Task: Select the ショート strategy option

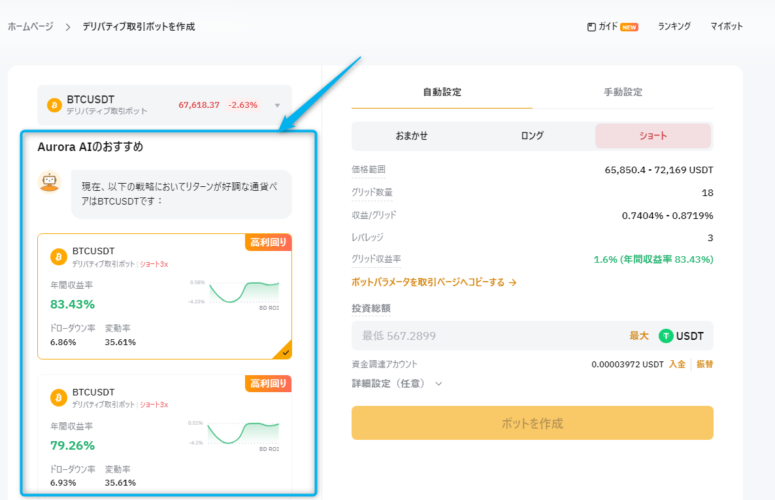Action: [x=653, y=136]
